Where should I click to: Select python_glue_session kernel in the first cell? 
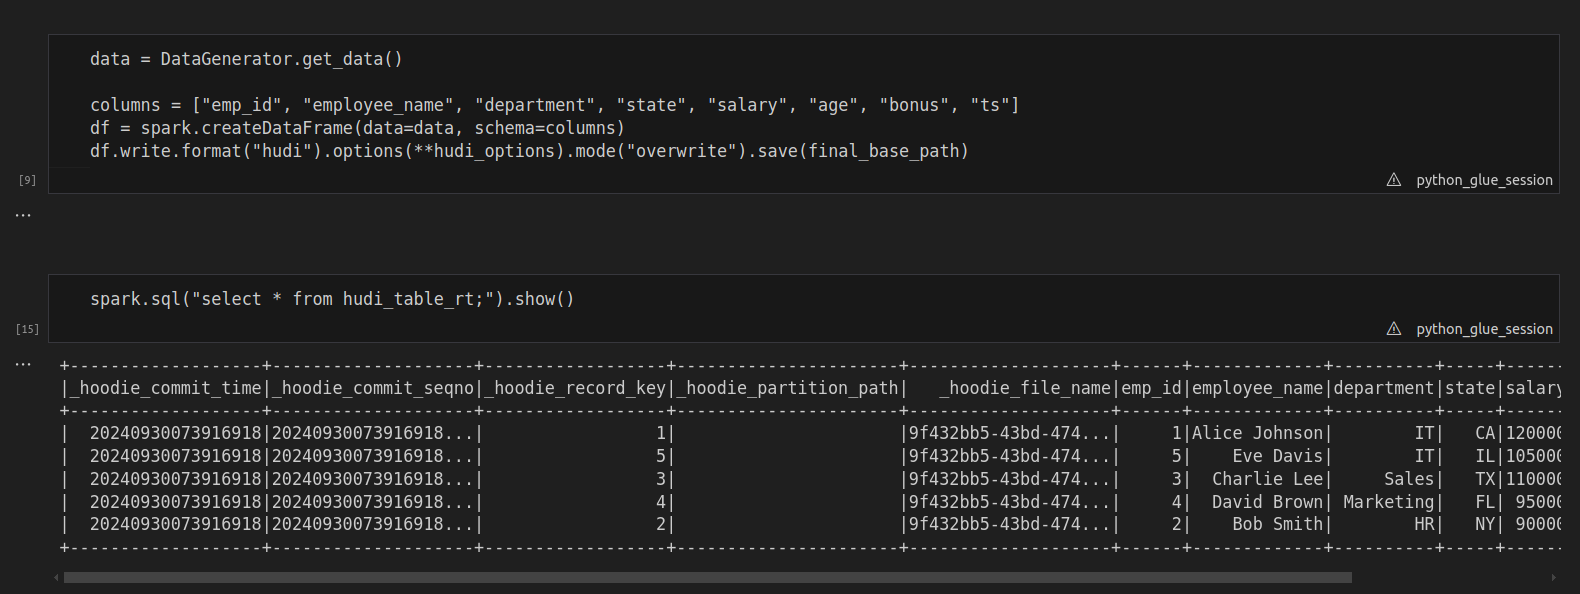click(x=1484, y=180)
